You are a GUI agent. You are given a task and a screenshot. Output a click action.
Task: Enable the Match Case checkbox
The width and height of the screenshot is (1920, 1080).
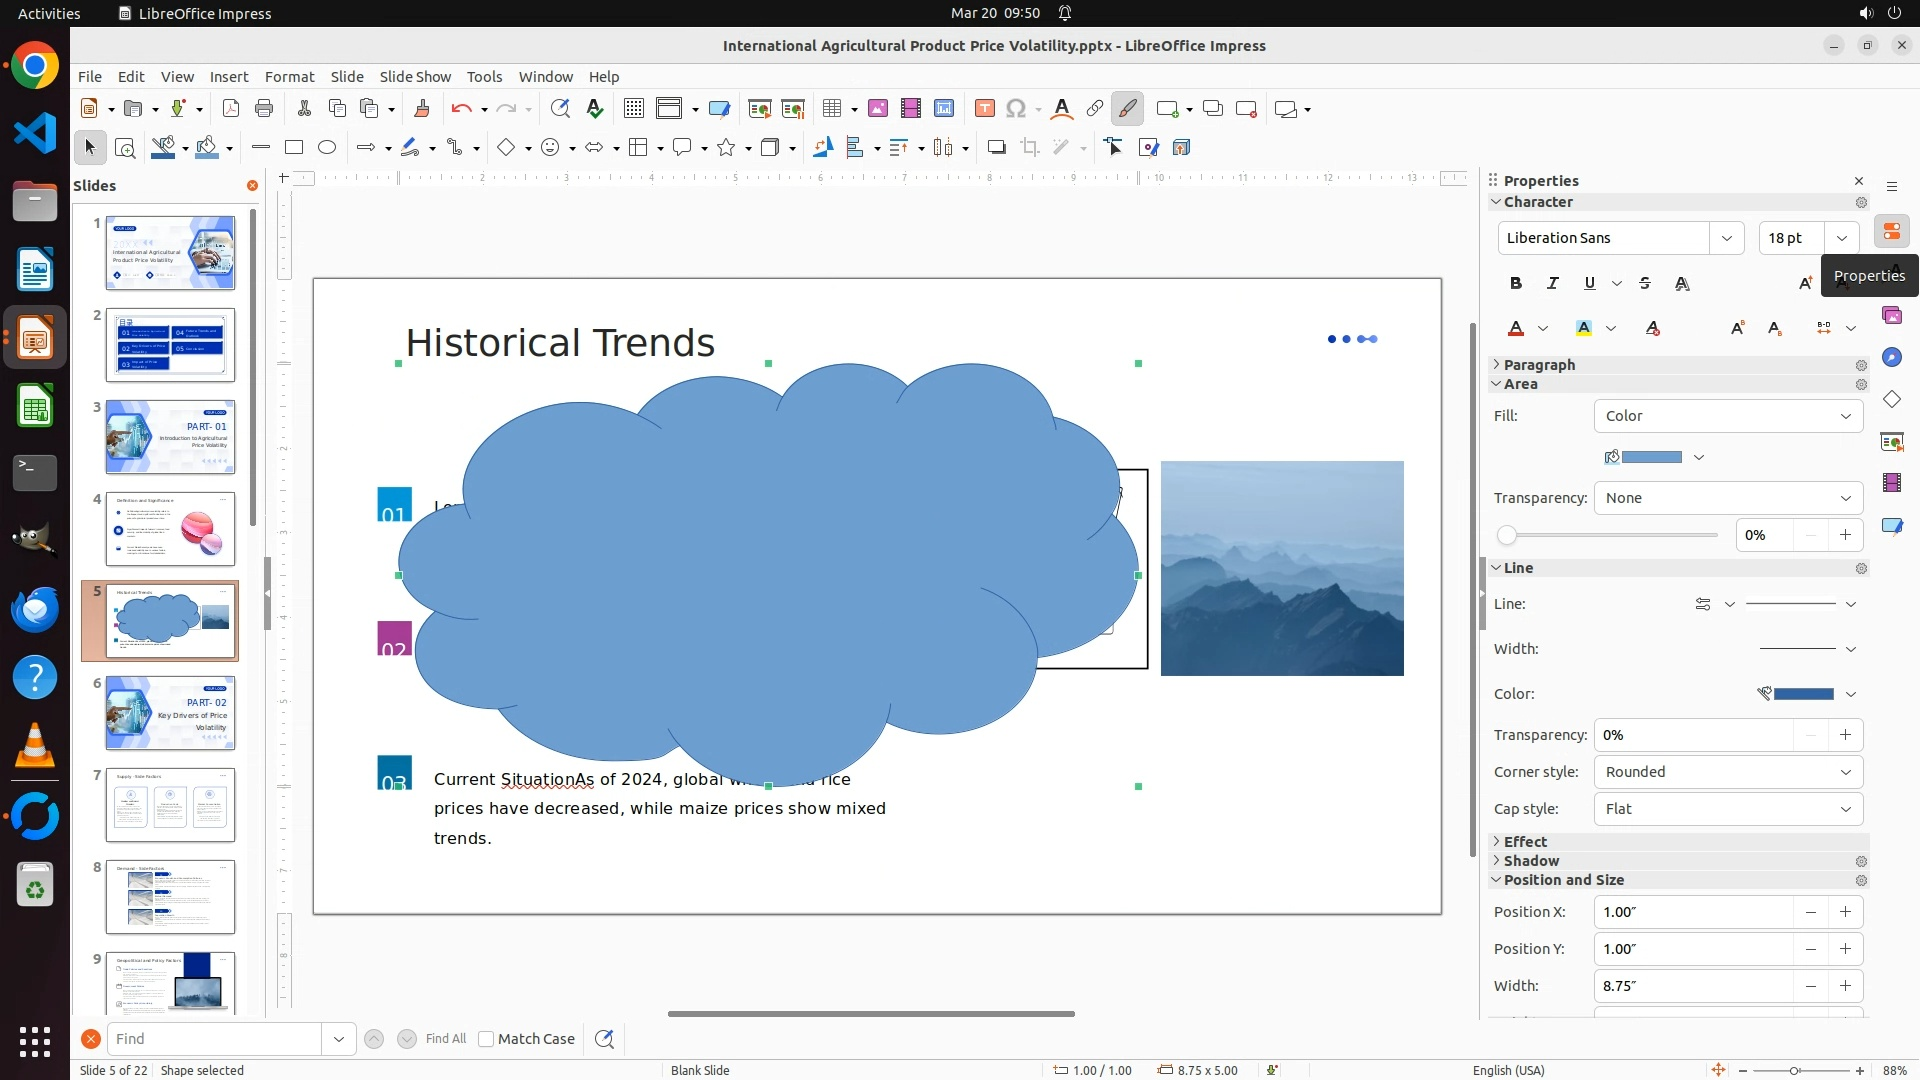pos(487,1039)
